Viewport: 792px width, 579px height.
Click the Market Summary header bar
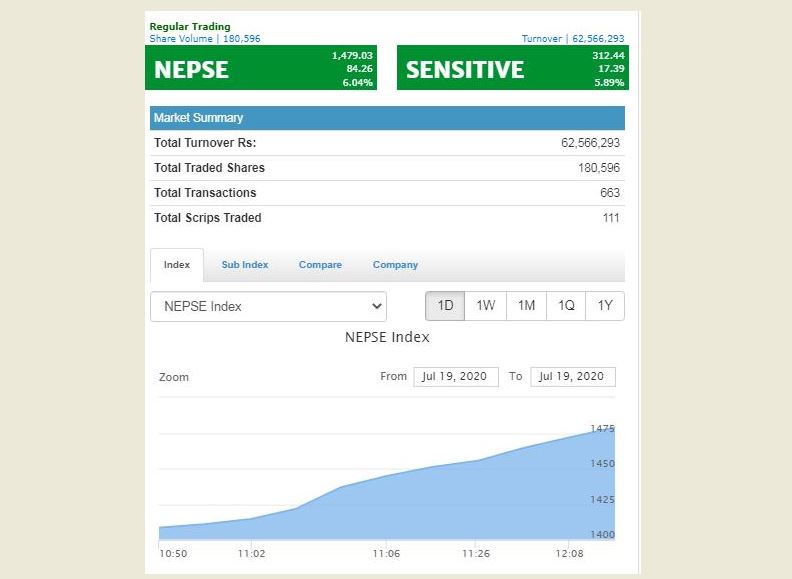[x=387, y=118]
